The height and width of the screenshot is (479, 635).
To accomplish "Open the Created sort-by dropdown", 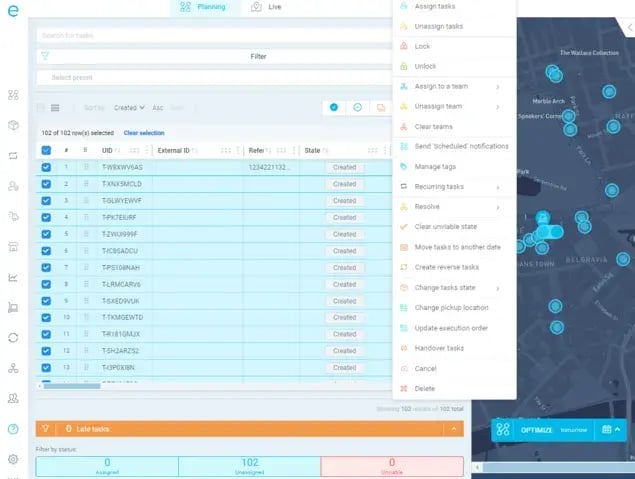I will (x=130, y=107).
